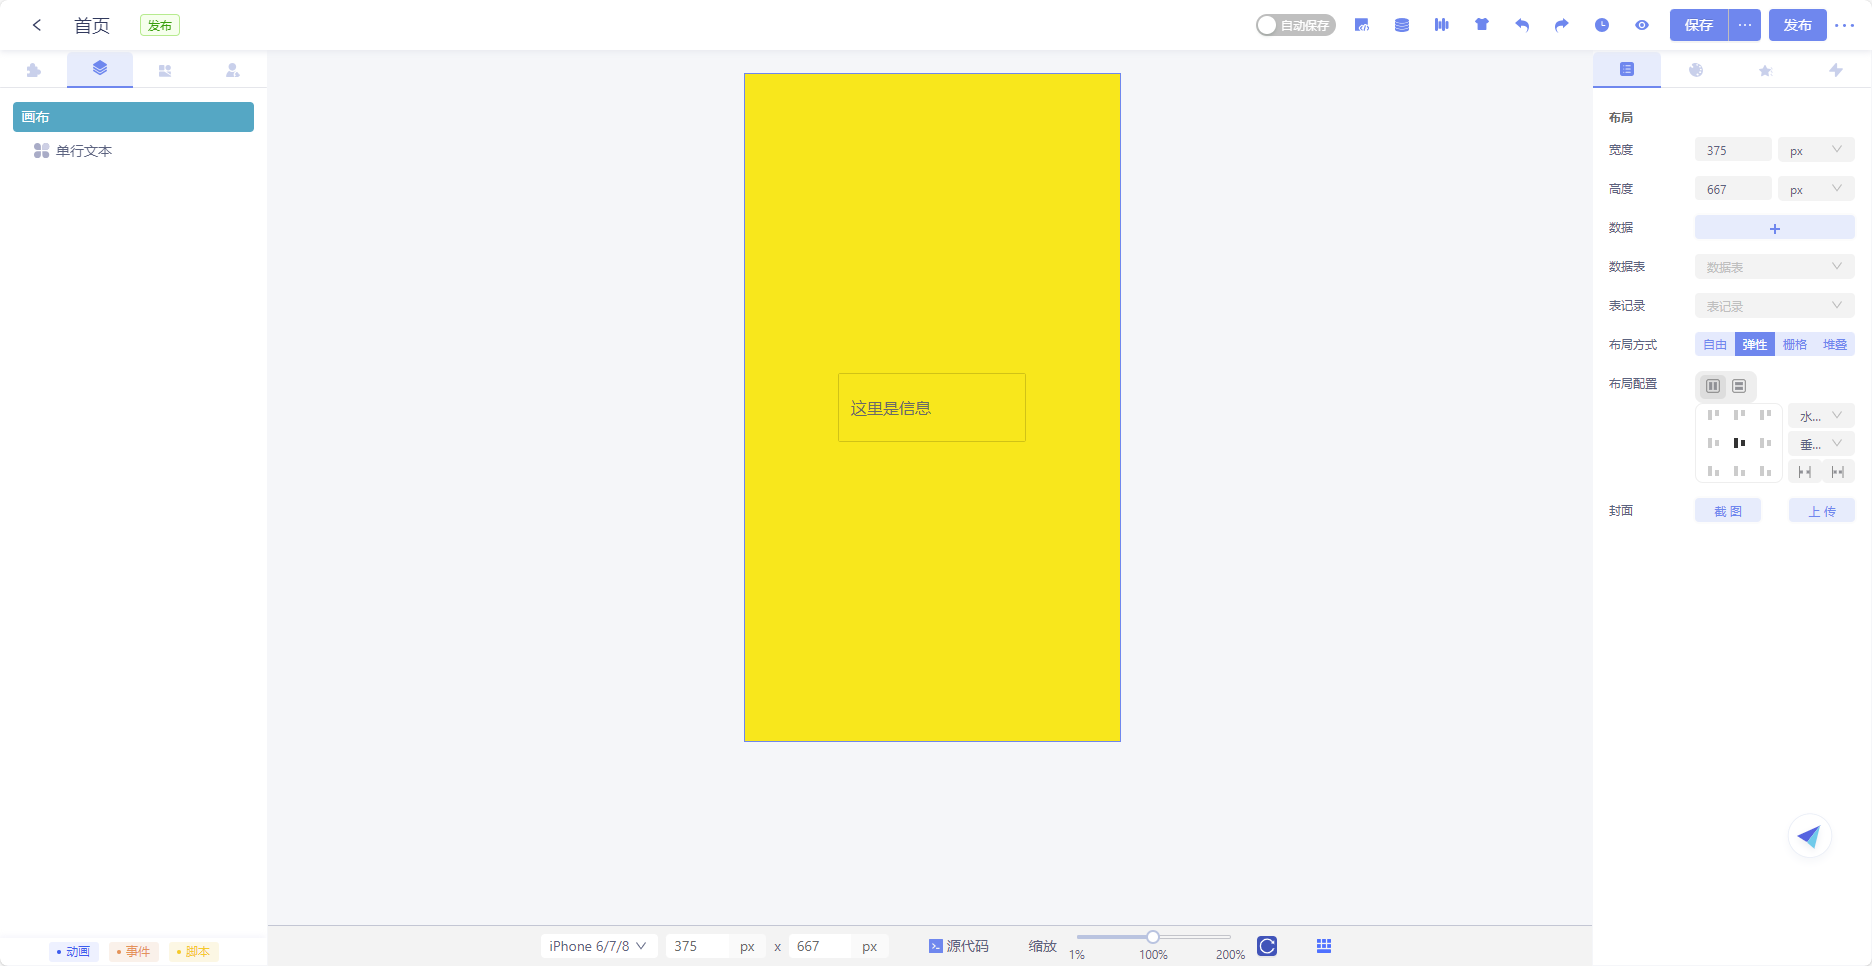This screenshot has height=966, width=1872.
Task: Select 自由 layout mode
Action: click(1715, 344)
